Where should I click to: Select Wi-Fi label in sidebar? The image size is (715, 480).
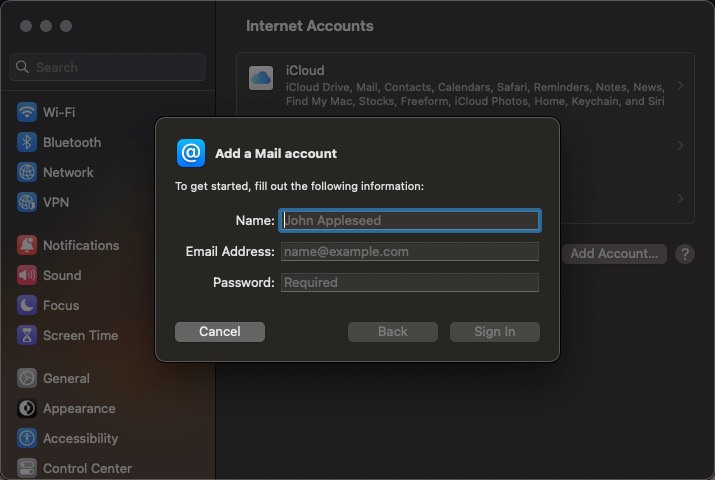pos(59,112)
